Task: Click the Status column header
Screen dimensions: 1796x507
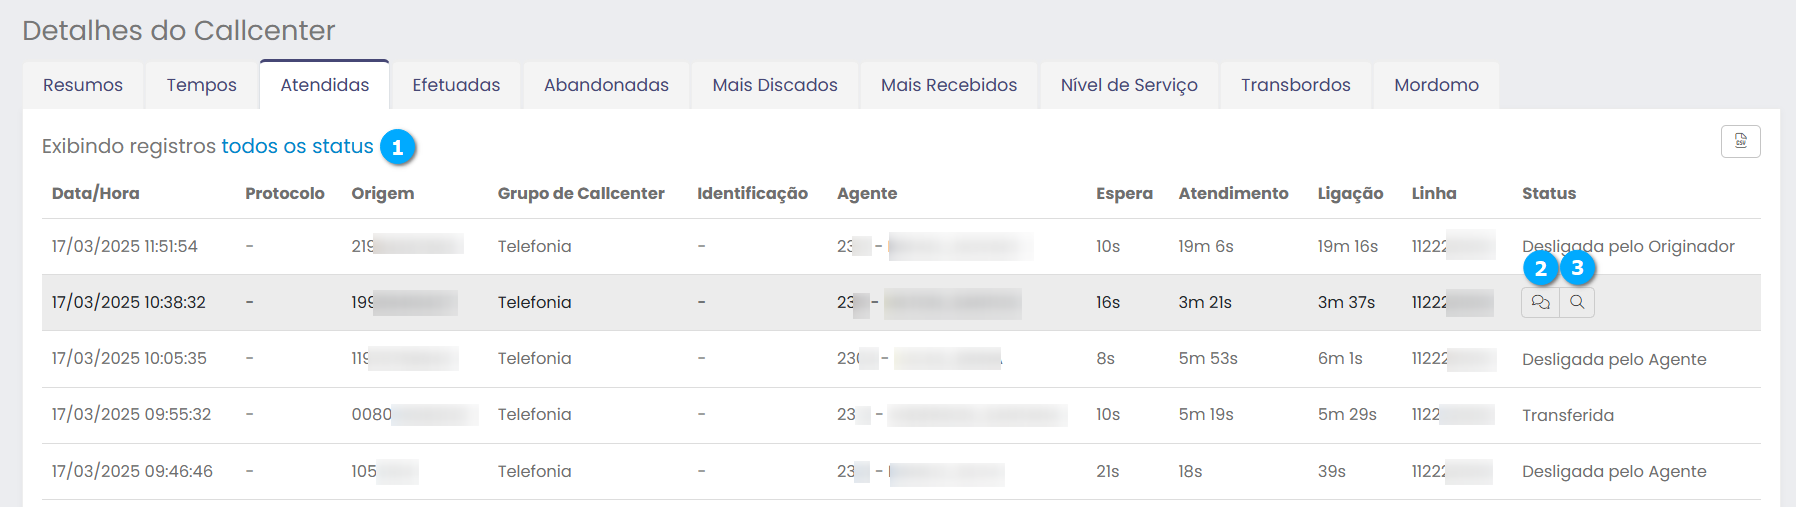Action: (x=1548, y=193)
